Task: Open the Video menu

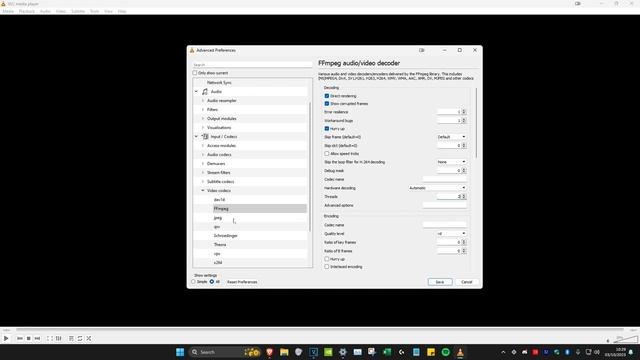Action: 61,11
